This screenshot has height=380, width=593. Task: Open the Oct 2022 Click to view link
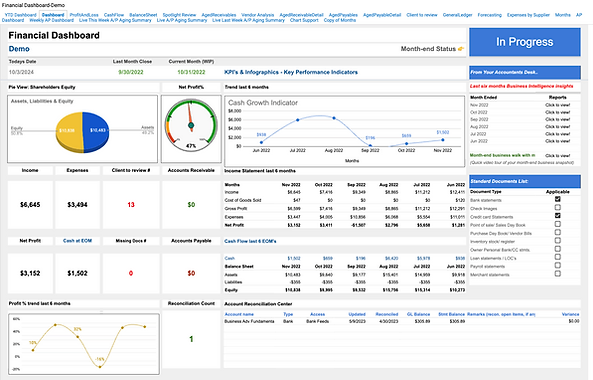[x=557, y=112]
